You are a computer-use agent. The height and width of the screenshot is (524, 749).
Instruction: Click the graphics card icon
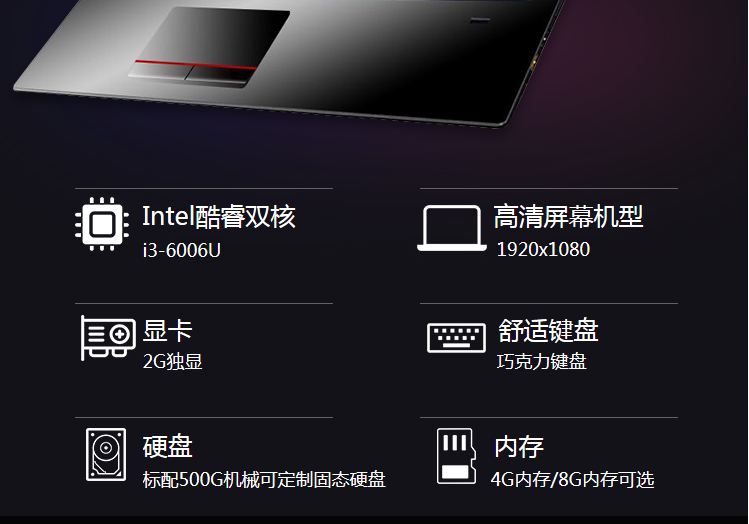108,338
